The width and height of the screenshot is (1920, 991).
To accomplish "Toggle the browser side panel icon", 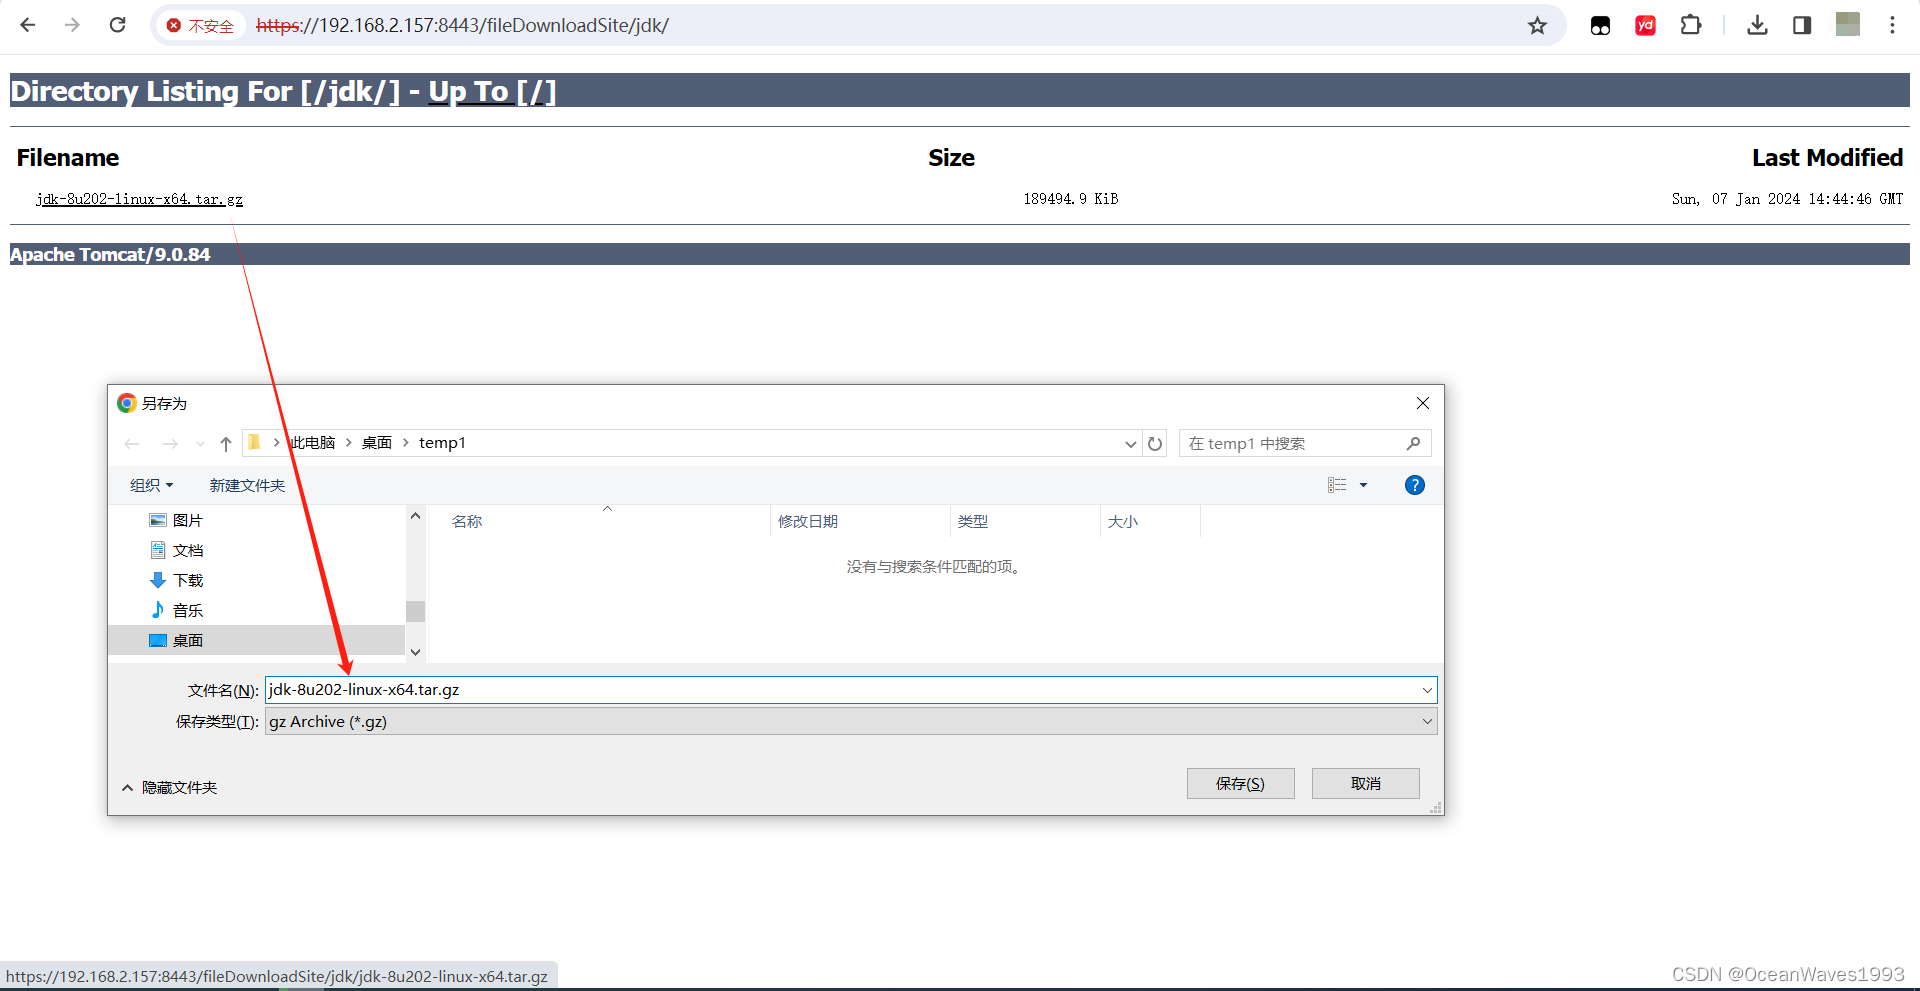I will pos(1802,25).
